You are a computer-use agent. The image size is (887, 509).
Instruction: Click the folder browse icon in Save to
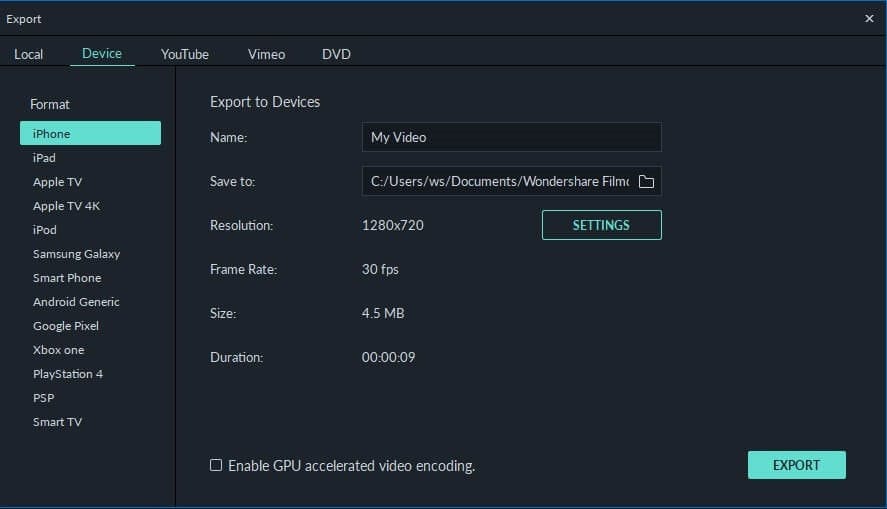click(x=646, y=182)
